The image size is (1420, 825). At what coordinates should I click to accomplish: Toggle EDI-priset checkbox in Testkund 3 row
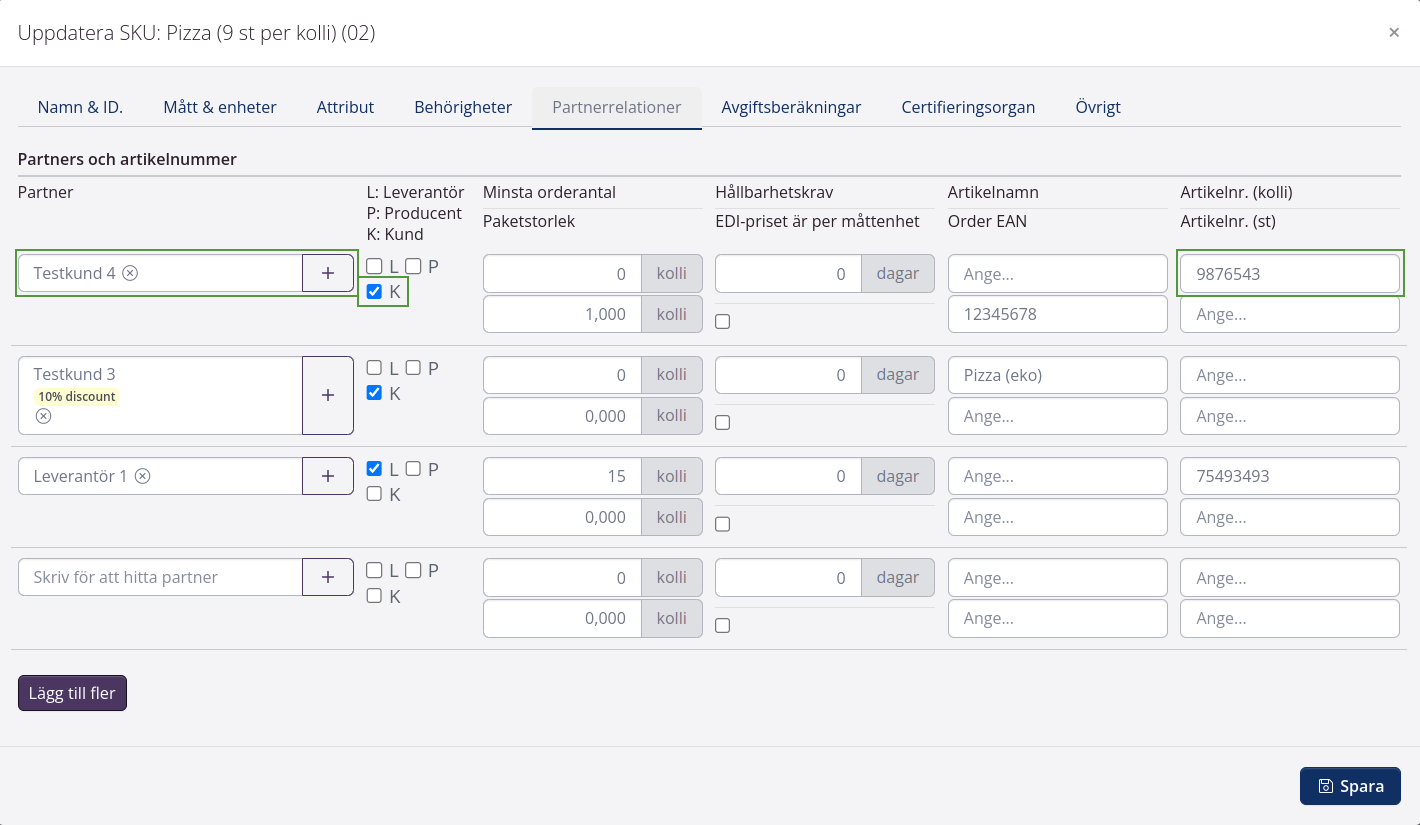[723, 422]
